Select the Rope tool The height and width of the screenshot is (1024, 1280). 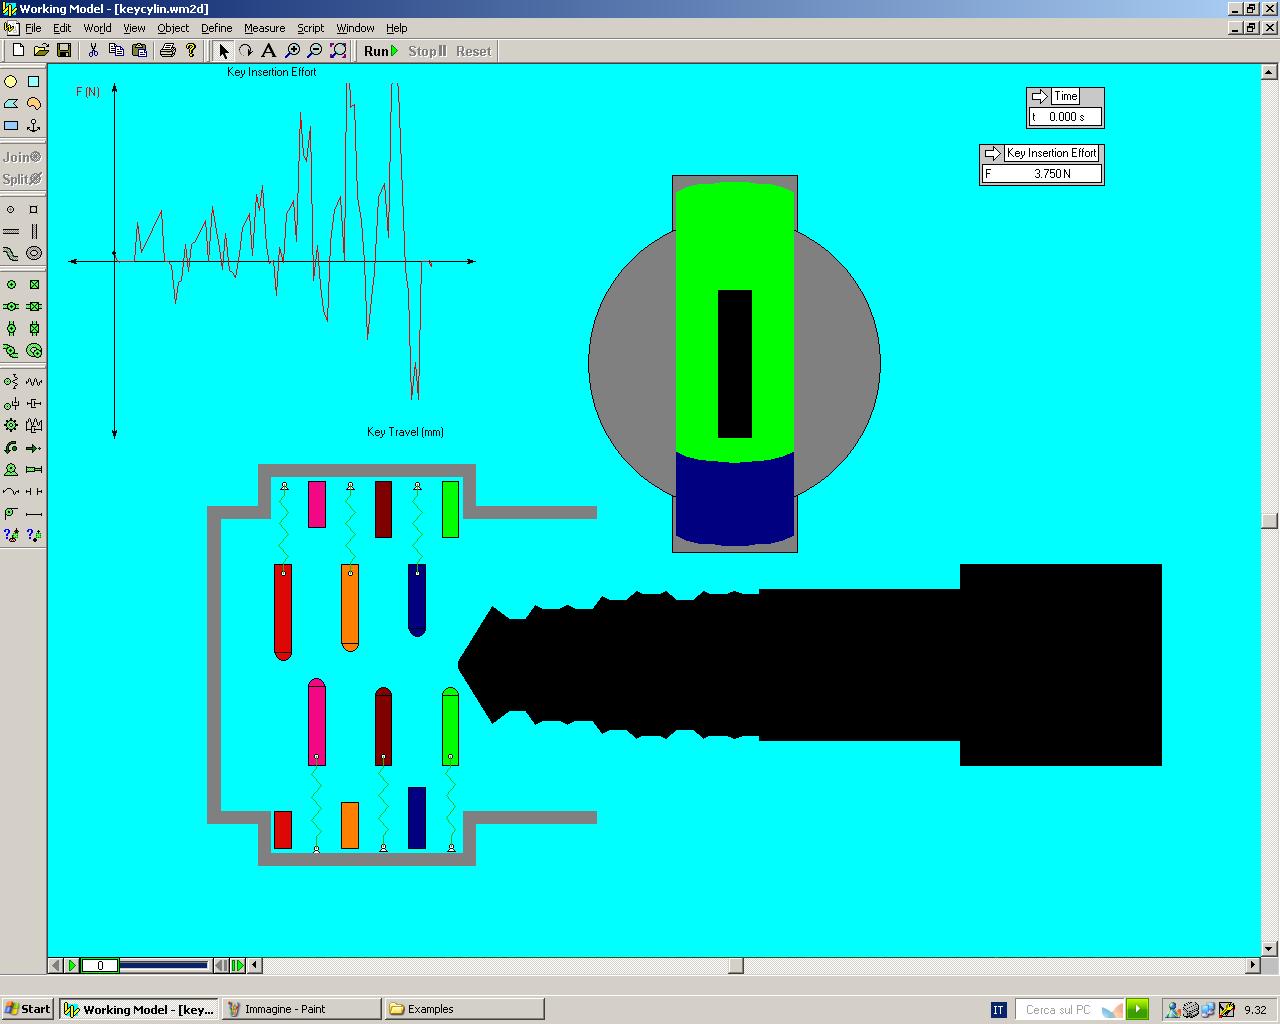click(11, 491)
